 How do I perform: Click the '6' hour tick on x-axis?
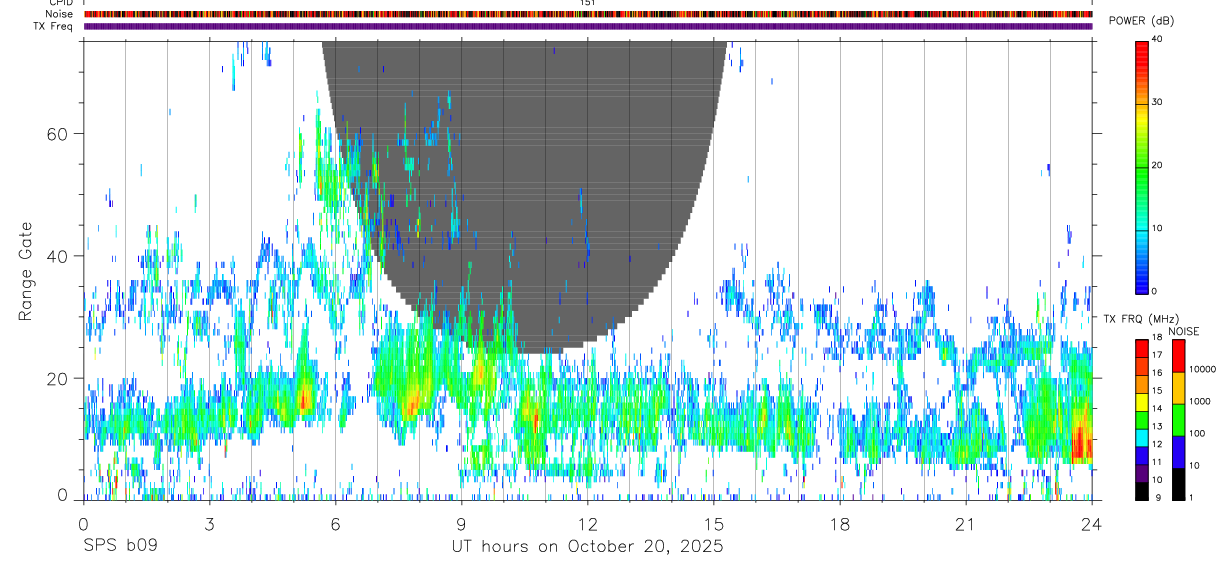(335, 523)
